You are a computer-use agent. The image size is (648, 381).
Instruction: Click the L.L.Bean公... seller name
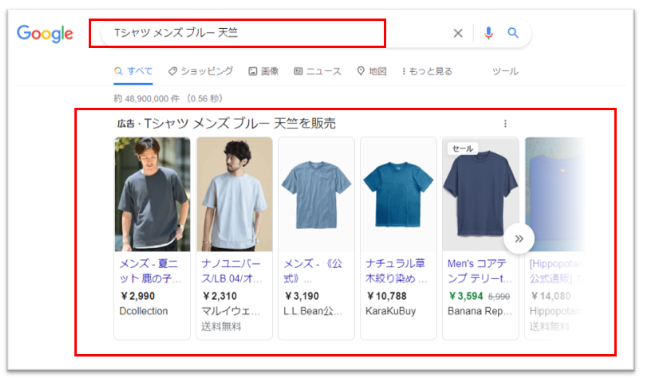[x=312, y=311]
